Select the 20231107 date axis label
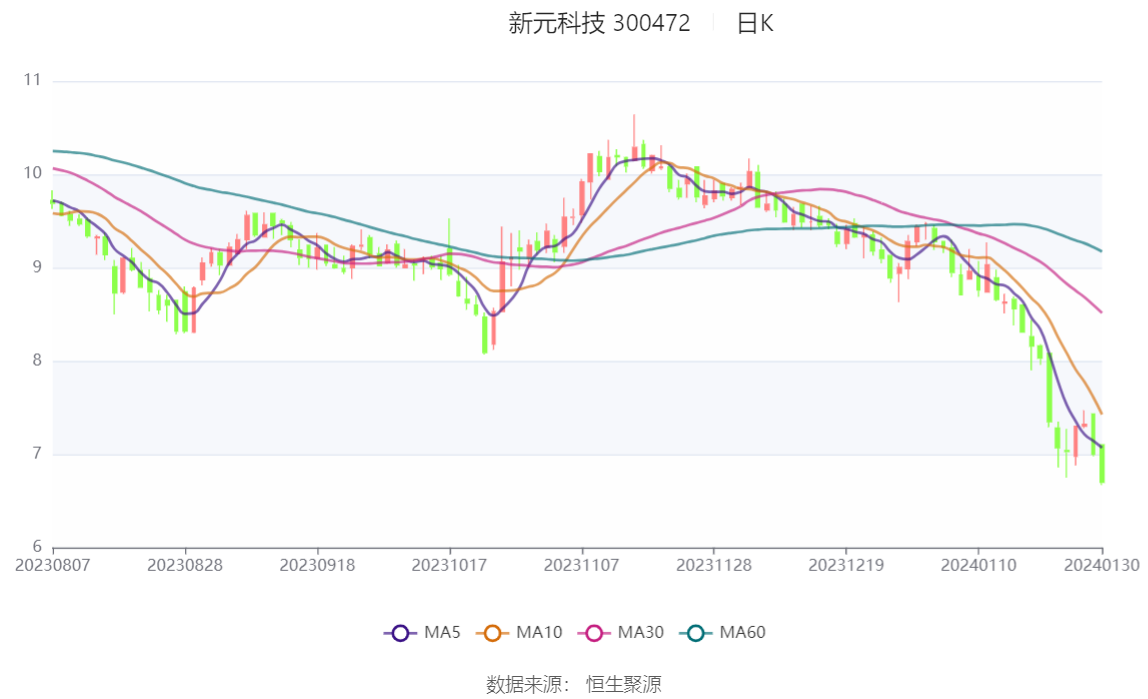The image size is (1148, 699). 581,565
